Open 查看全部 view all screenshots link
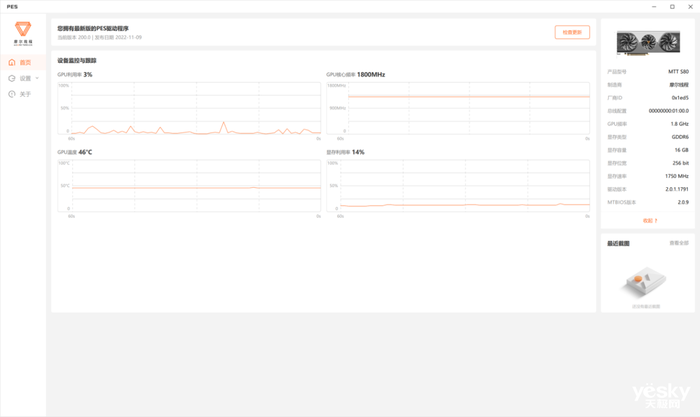700x417 pixels. [x=679, y=243]
